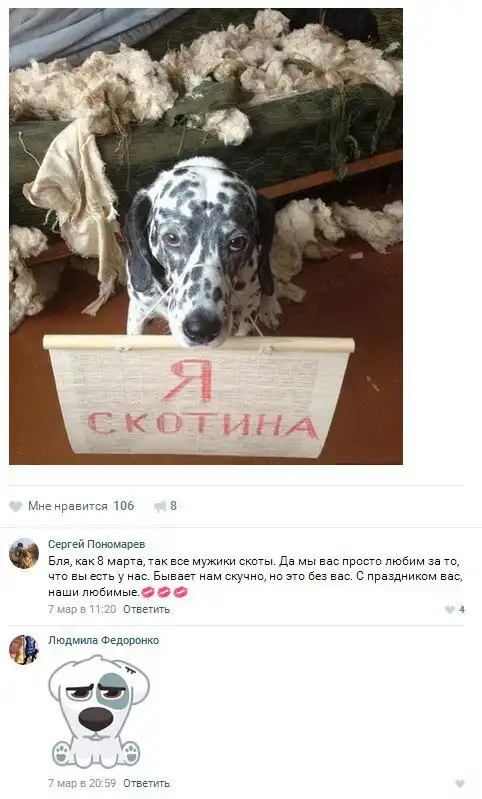Click the like count 4 on Сергей's comment
Image resolution: width=482 pixels, height=799 pixels.
point(462,609)
